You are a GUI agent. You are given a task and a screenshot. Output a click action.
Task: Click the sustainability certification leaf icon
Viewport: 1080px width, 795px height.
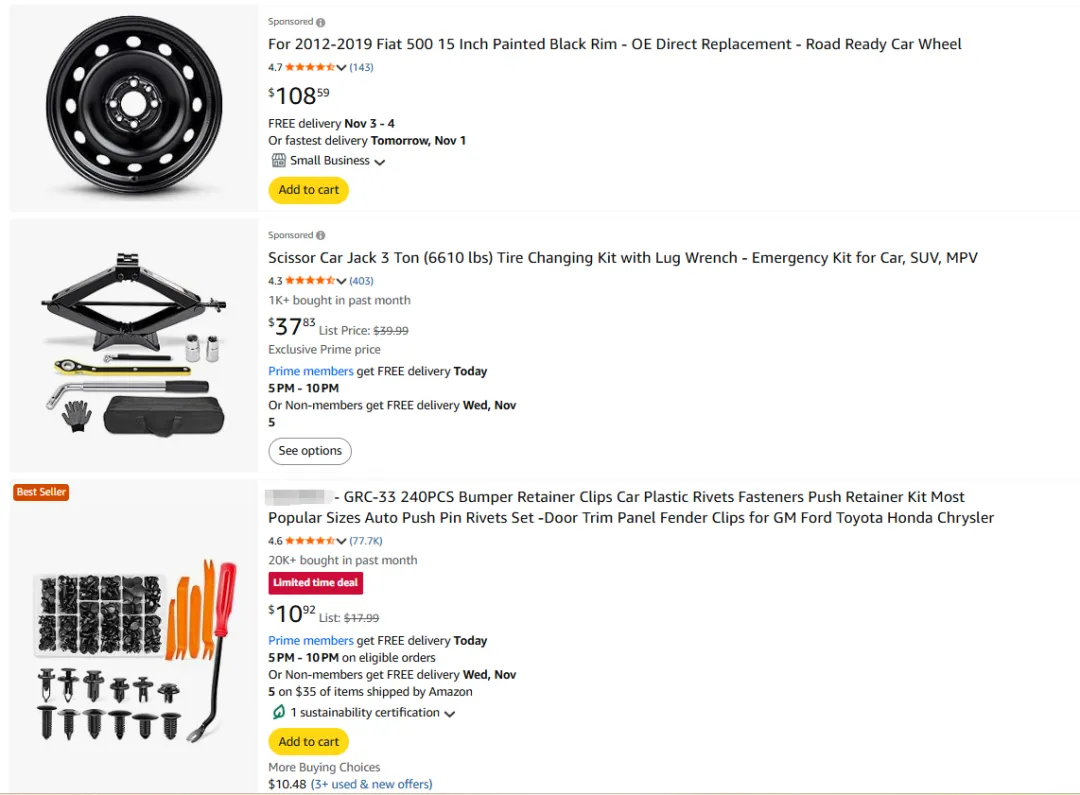click(278, 713)
